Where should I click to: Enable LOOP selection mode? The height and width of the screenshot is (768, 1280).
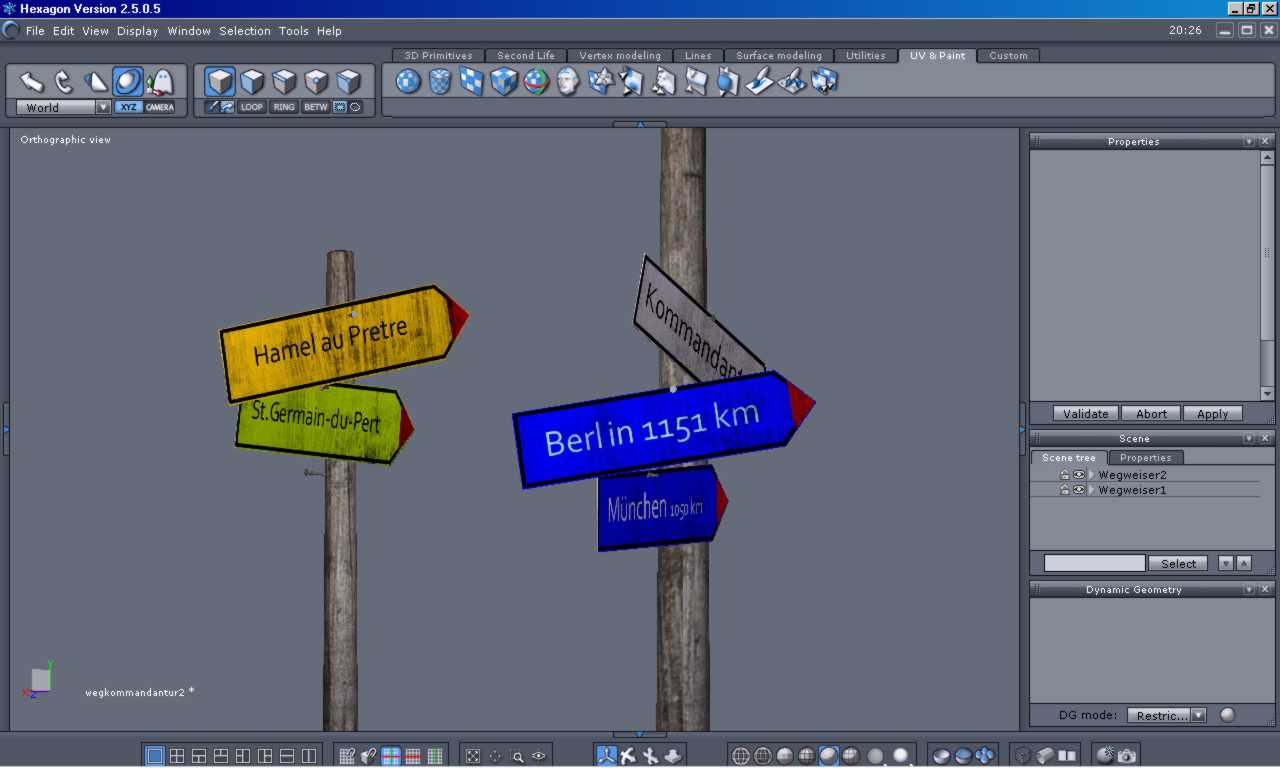click(x=252, y=107)
